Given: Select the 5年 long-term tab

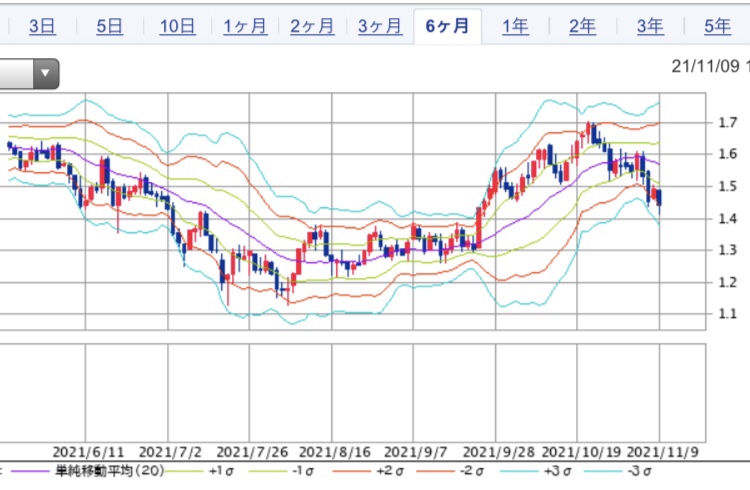Looking at the screenshot, I should pyautogui.click(x=716, y=27).
